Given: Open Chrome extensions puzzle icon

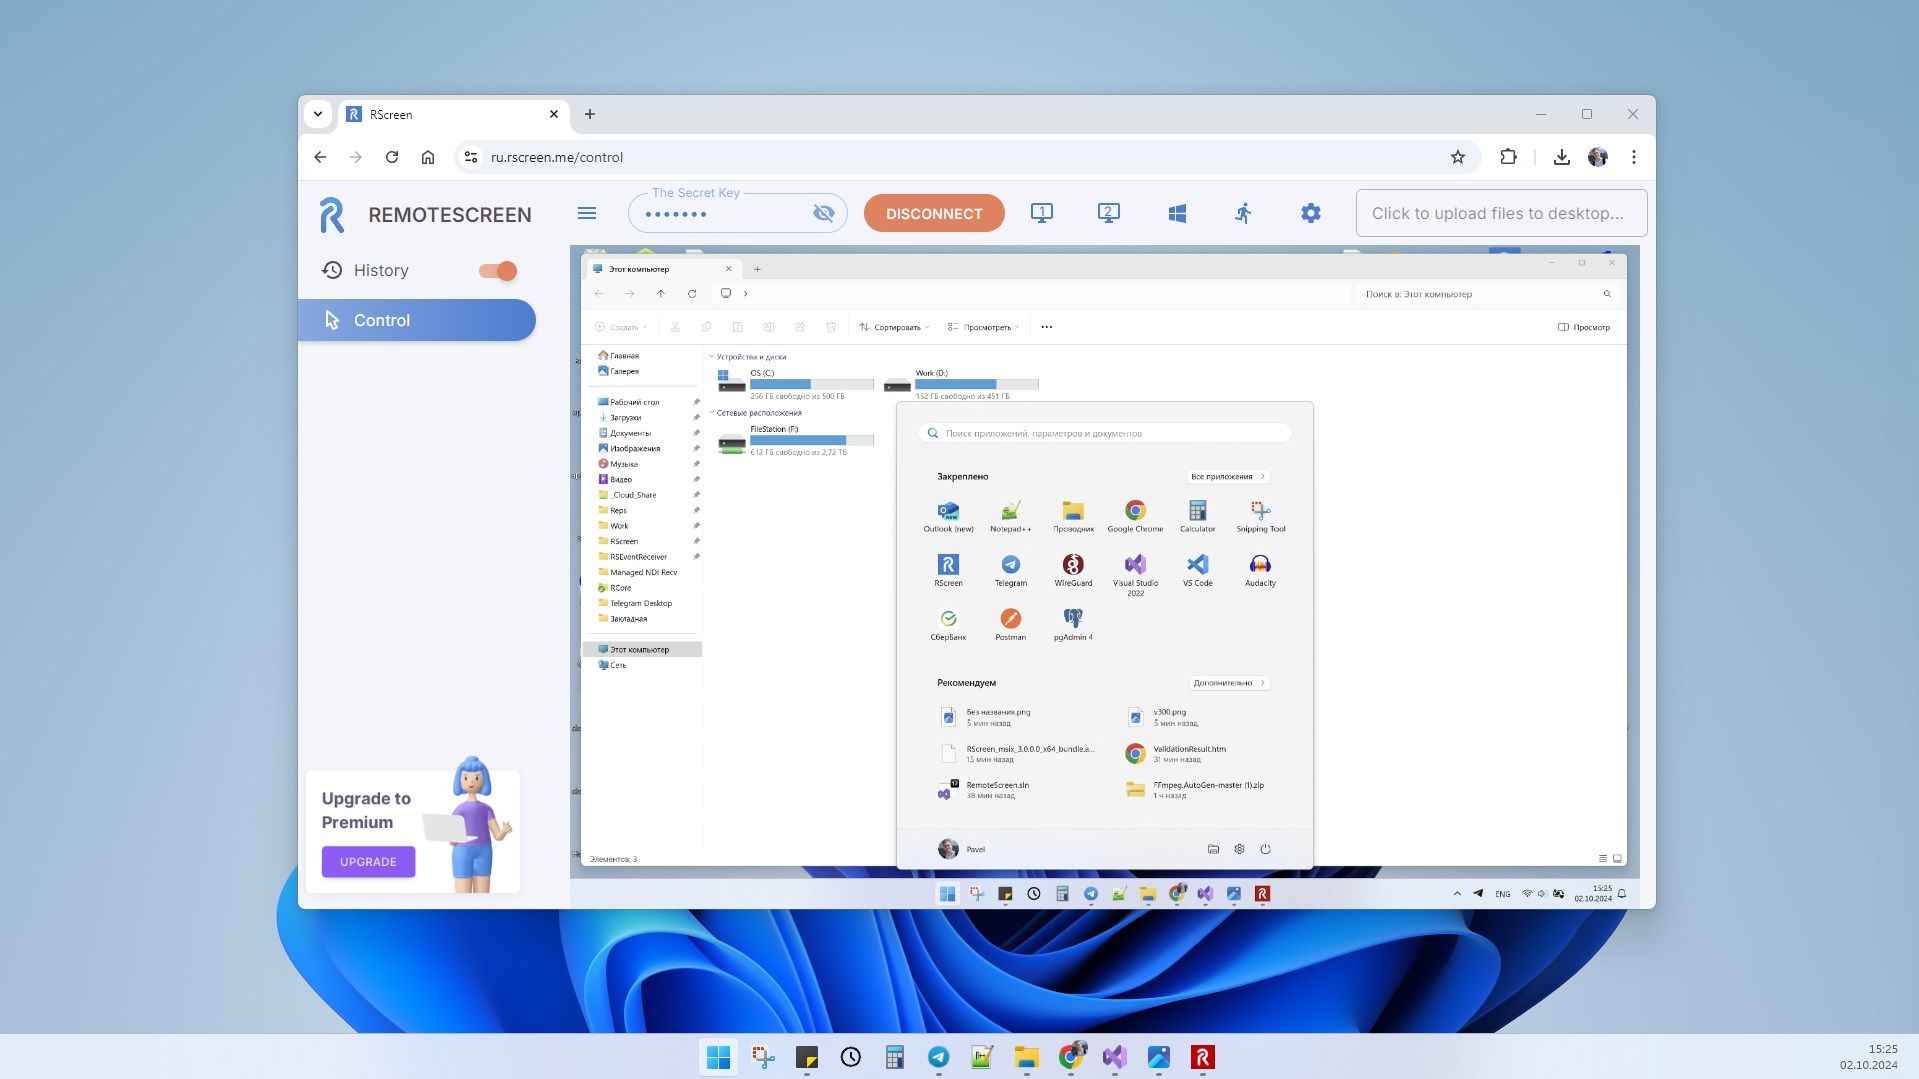Looking at the screenshot, I should (1508, 157).
